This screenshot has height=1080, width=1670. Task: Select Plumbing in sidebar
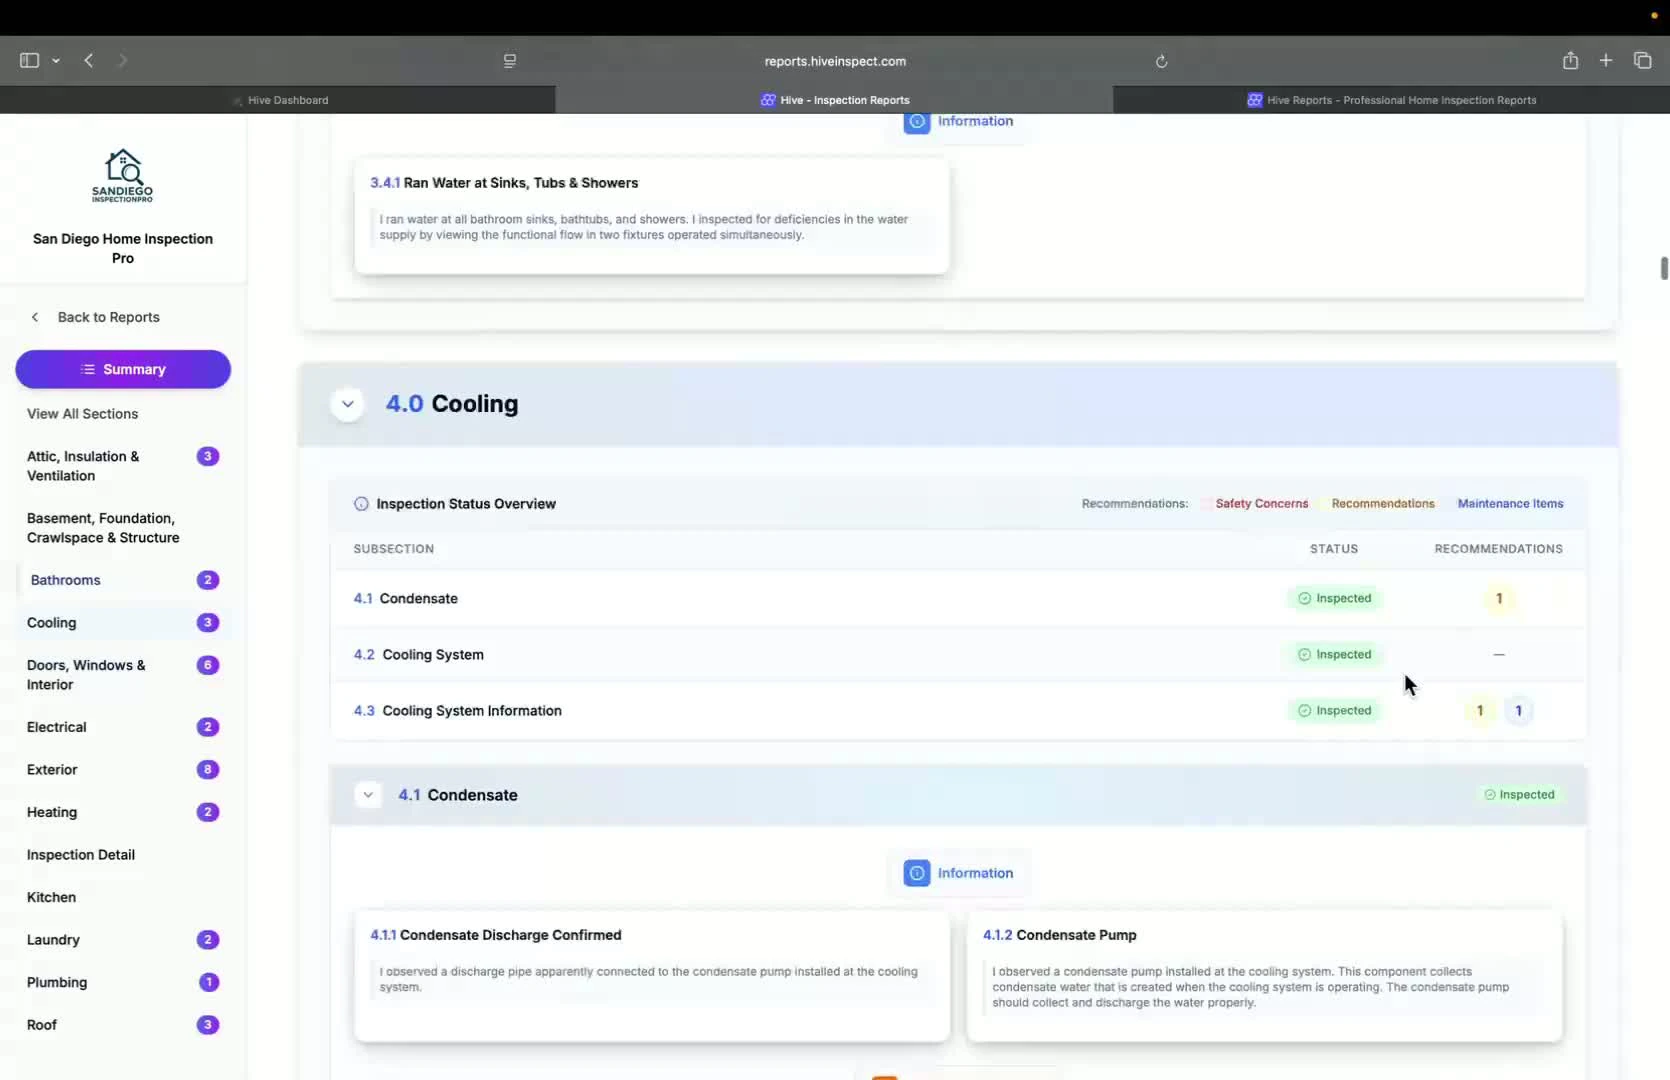tap(123, 982)
